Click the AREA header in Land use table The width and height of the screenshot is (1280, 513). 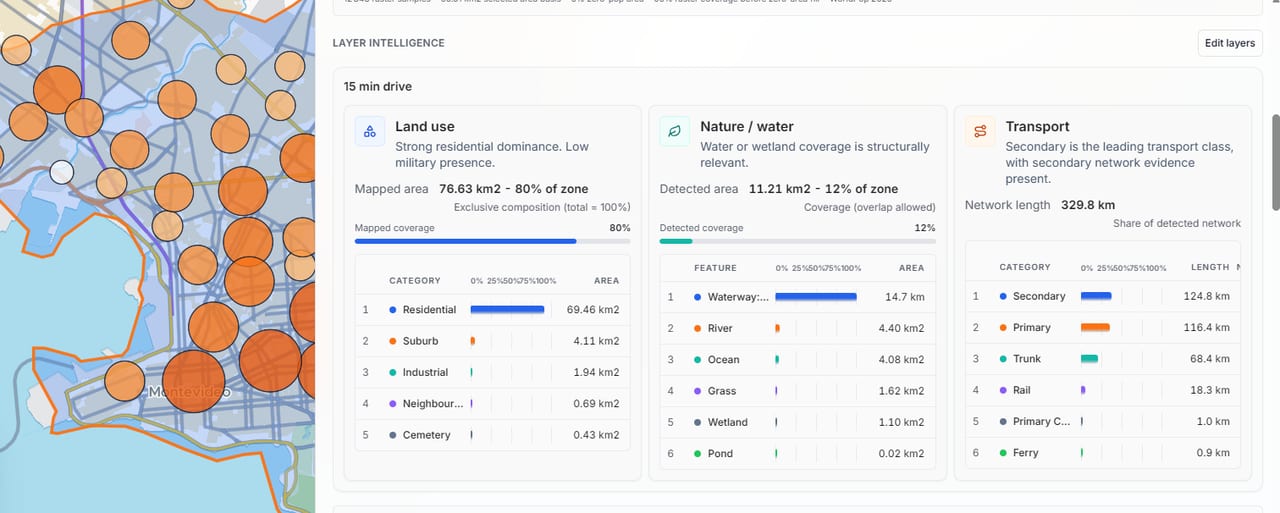click(606, 281)
